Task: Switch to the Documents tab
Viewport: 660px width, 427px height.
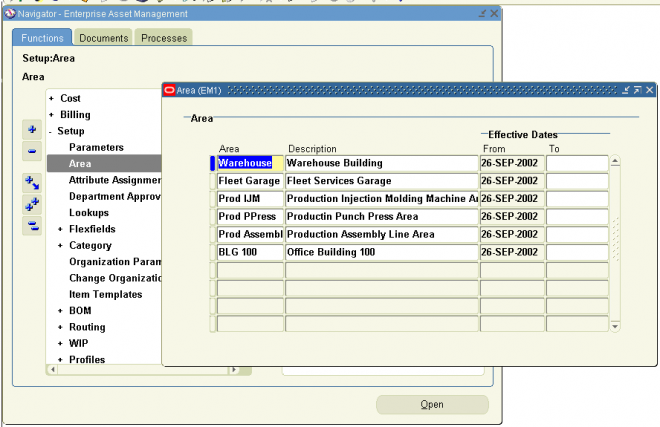Action: [104, 38]
